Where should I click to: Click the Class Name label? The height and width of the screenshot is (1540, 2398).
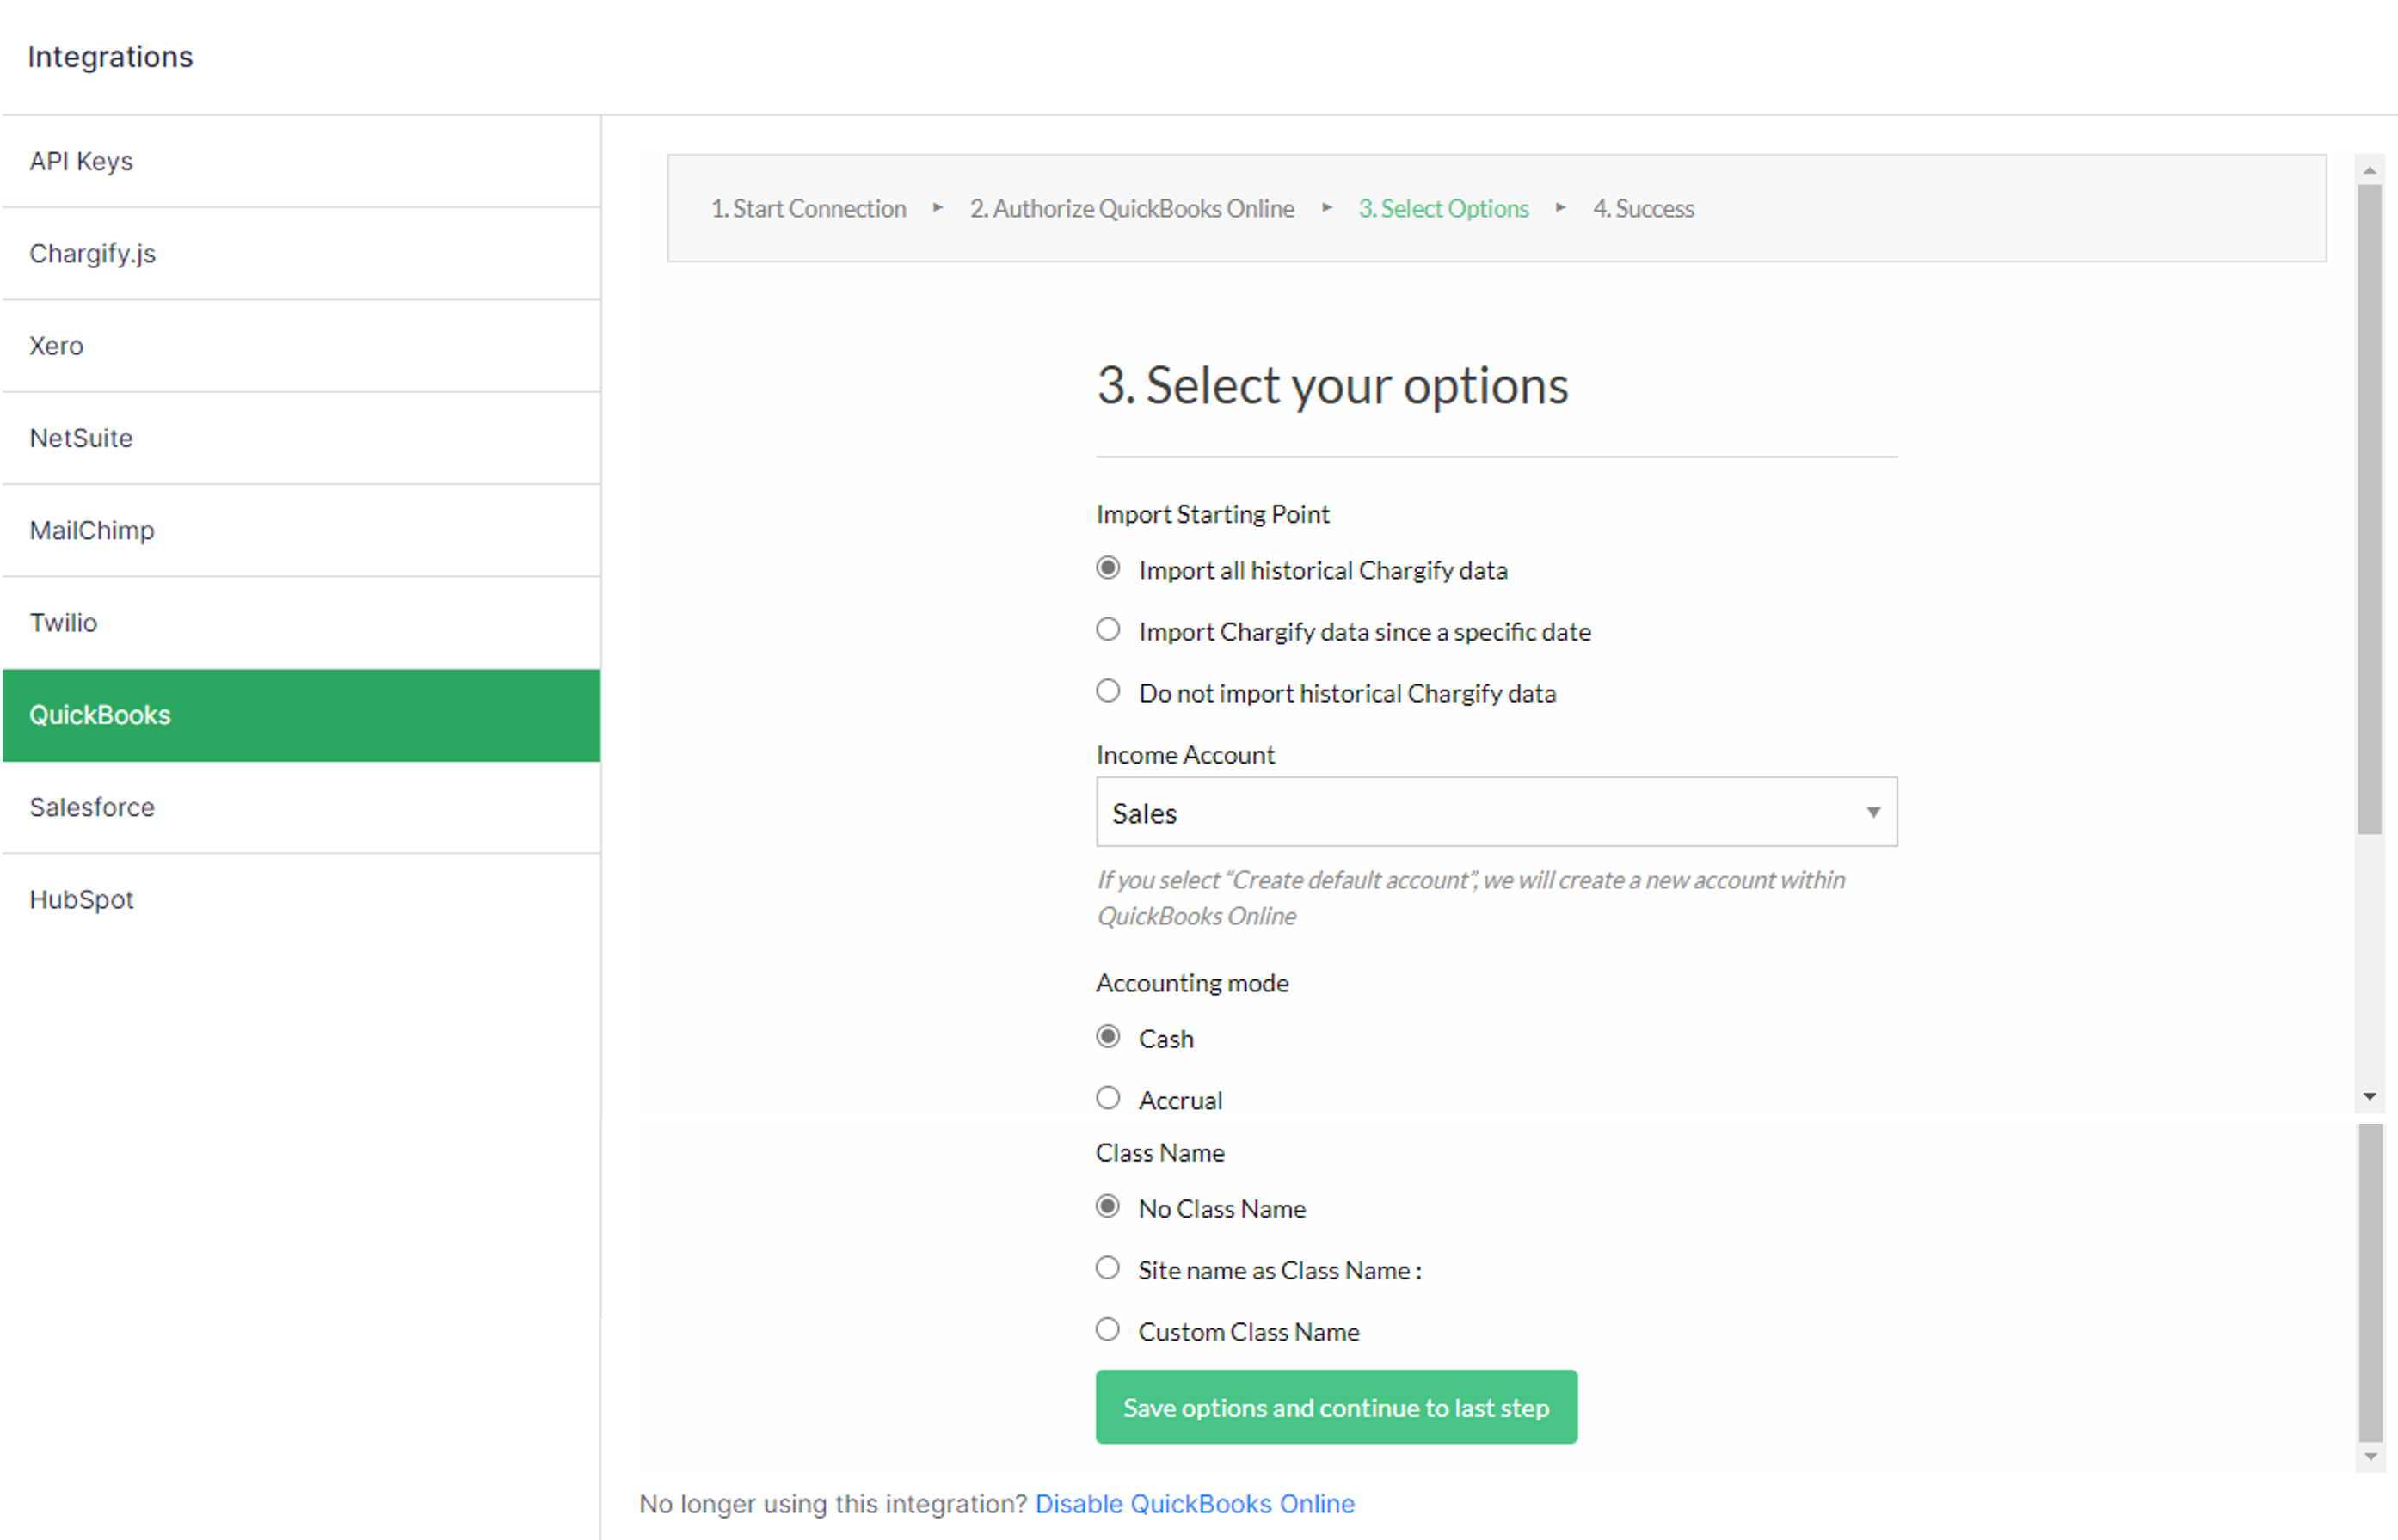coord(1160,1153)
